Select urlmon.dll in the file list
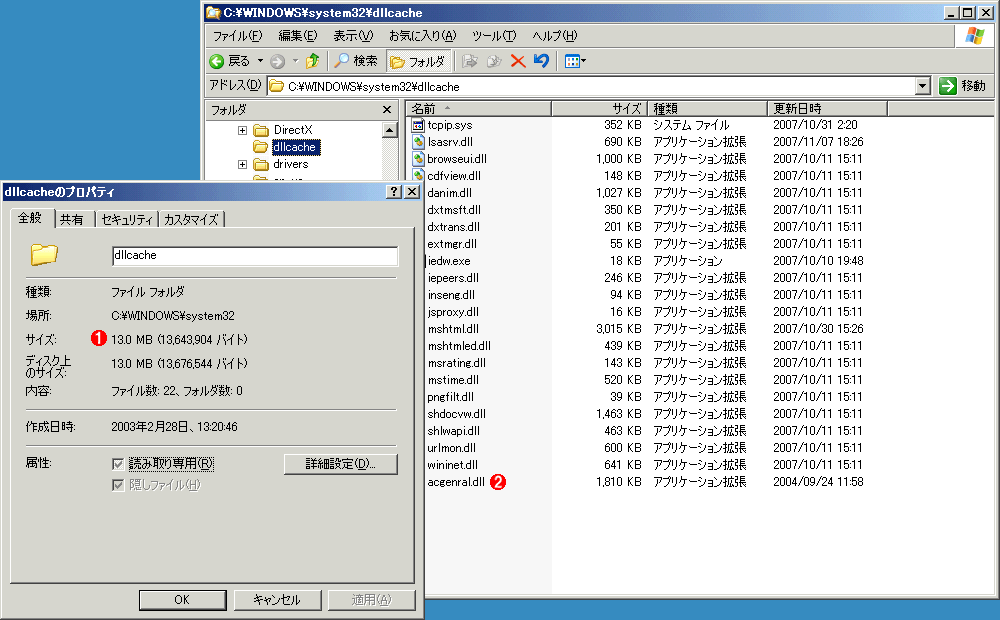Image resolution: width=1000 pixels, height=620 pixels. (x=452, y=448)
